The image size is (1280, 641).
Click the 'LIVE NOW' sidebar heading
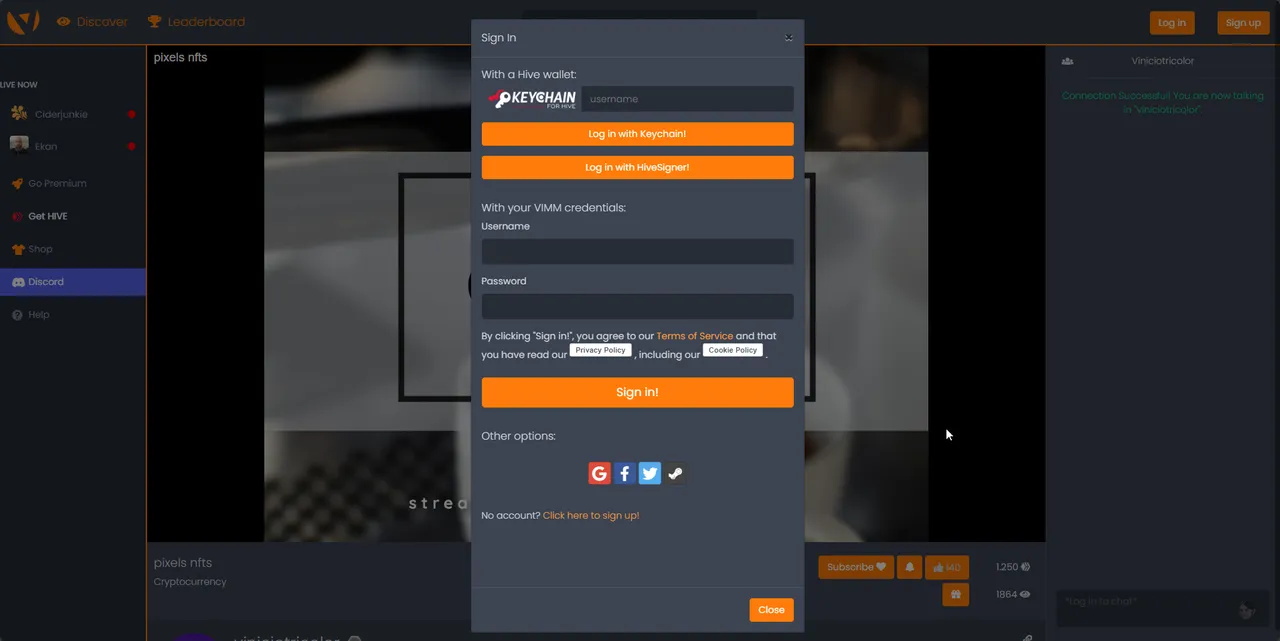pos(19,85)
